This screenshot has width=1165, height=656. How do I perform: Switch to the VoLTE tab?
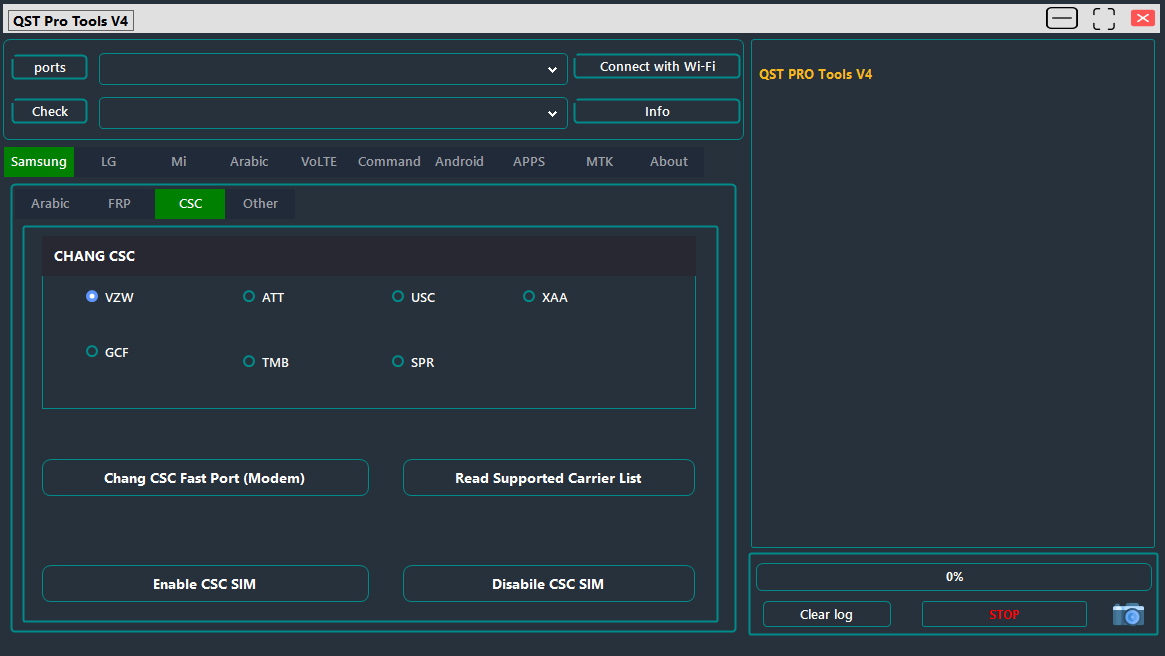pyautogui.click(x=318, y=161)
